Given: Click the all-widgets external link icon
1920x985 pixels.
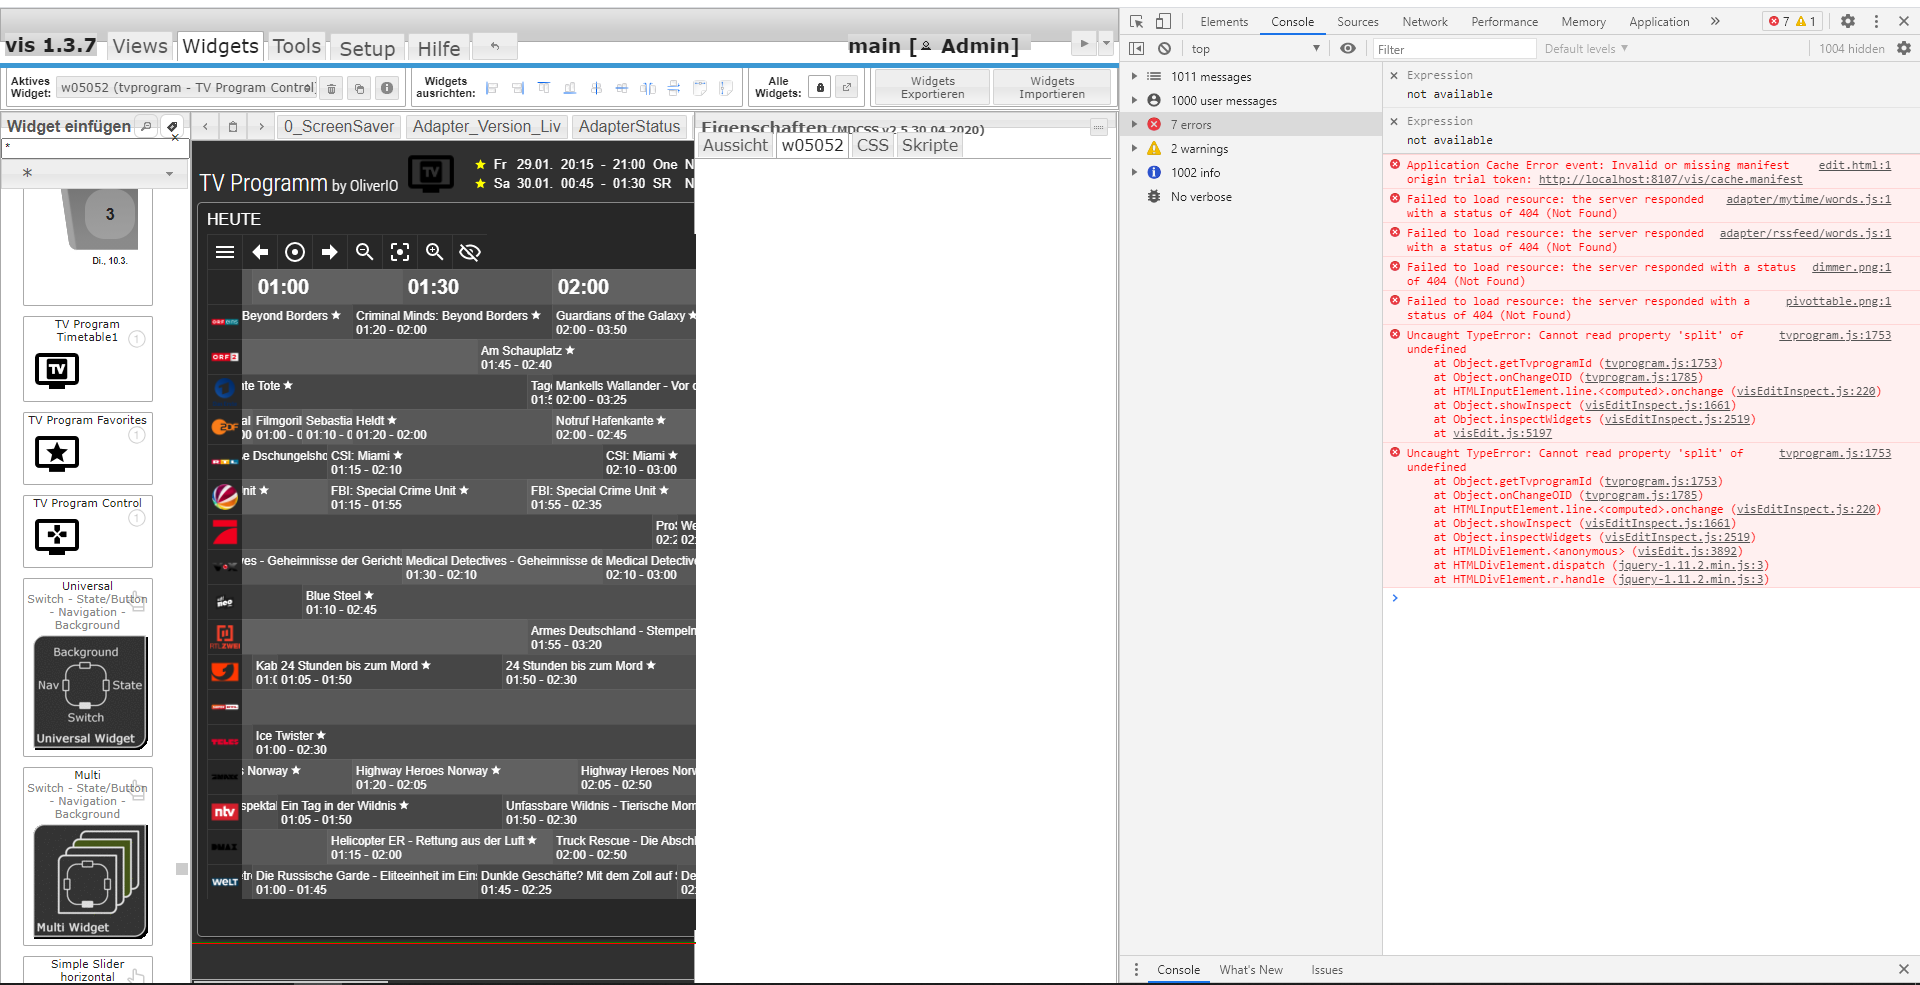Looking at the screenshot, I should pos(847,87).
